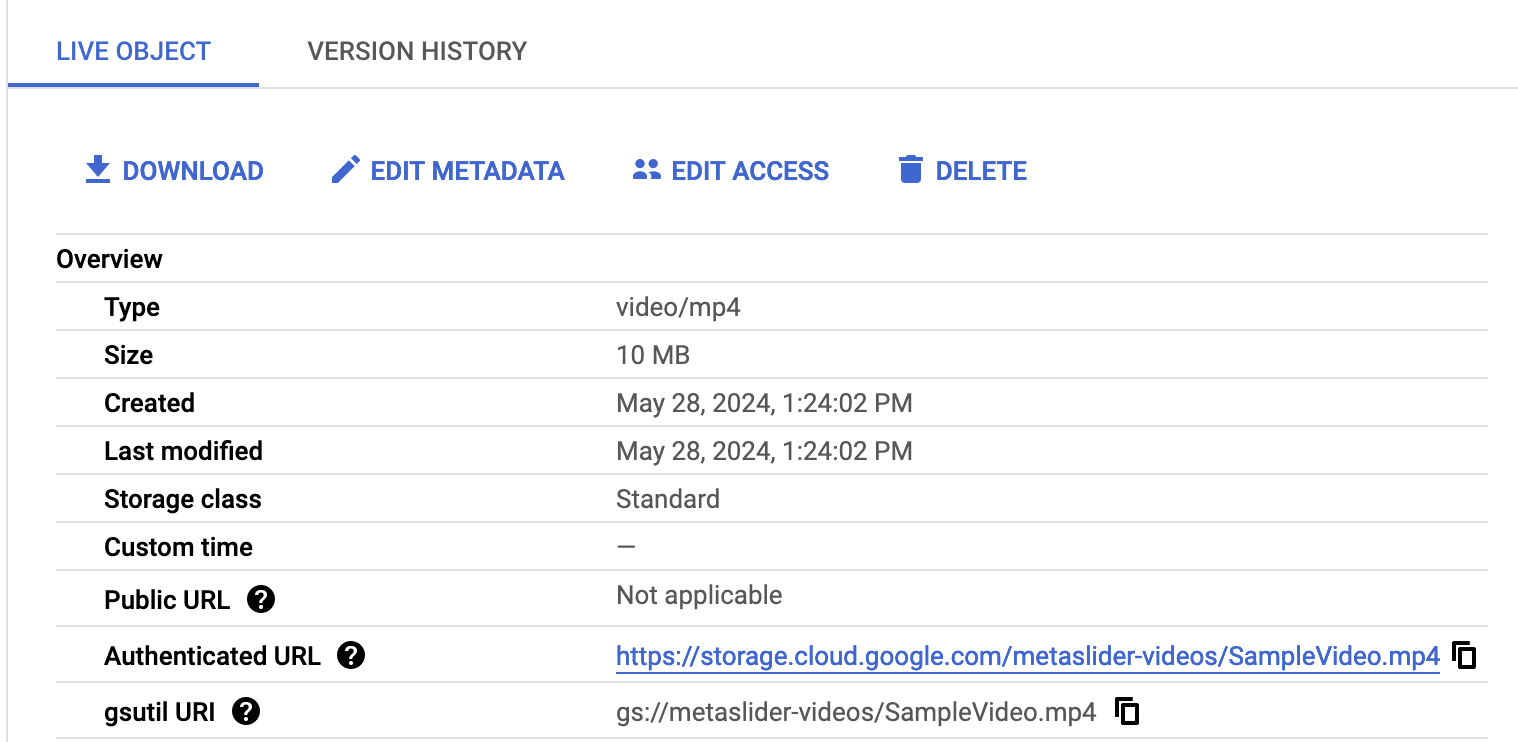Screen dimensions: 1518x742
Task: Copy the gsutil URI to clipboard
Action: 1127,712
